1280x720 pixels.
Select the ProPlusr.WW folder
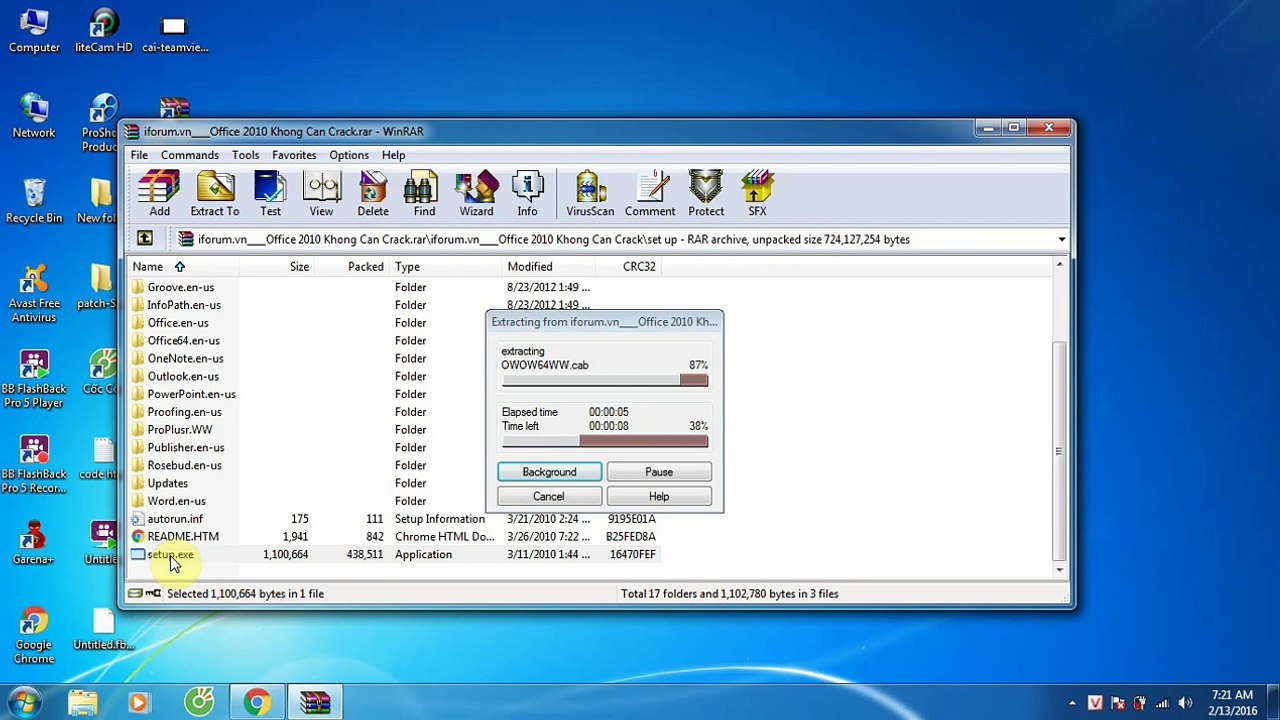(x=180, y=430)
